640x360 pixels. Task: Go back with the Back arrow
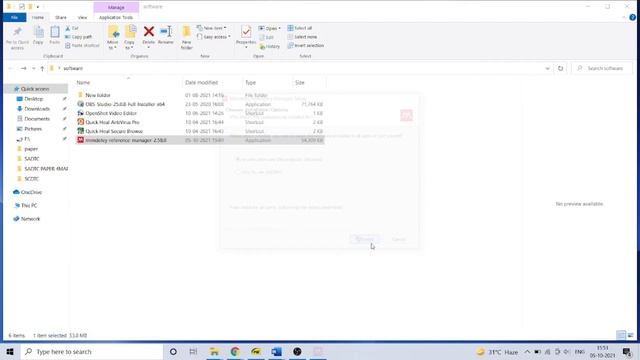[x=11, y=69]
